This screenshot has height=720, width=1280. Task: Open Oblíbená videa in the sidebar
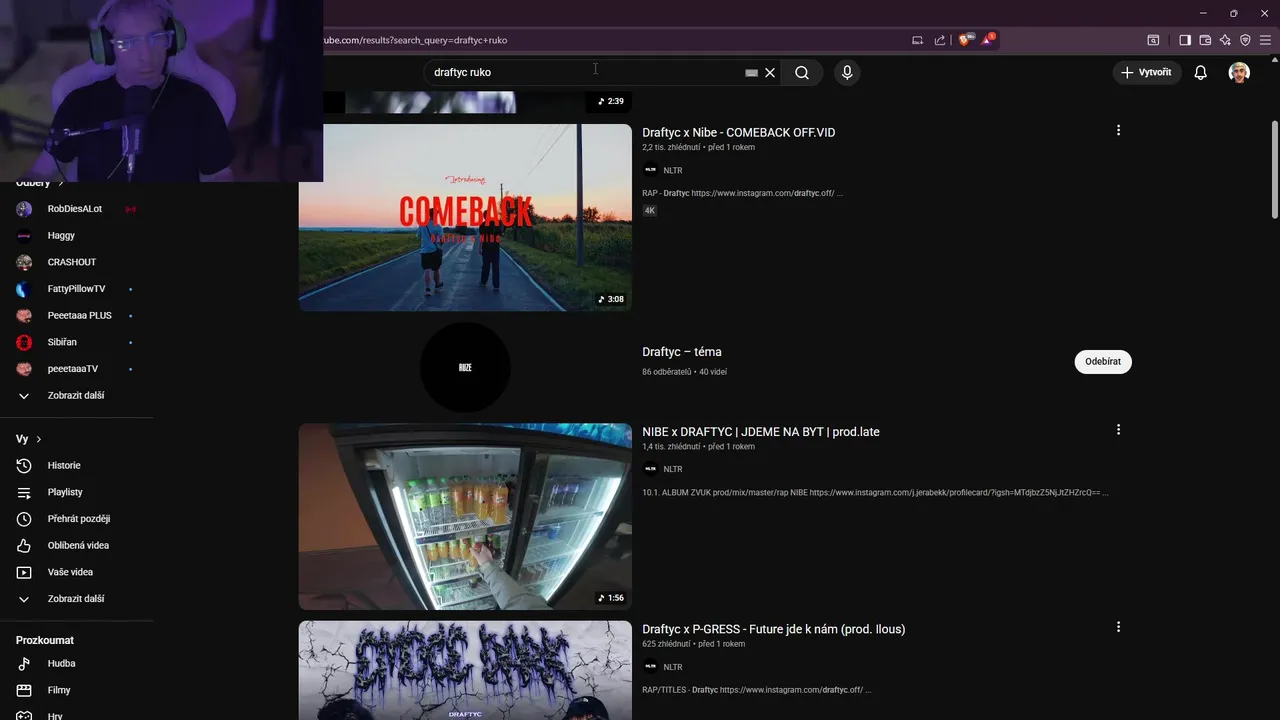point(78,545)
